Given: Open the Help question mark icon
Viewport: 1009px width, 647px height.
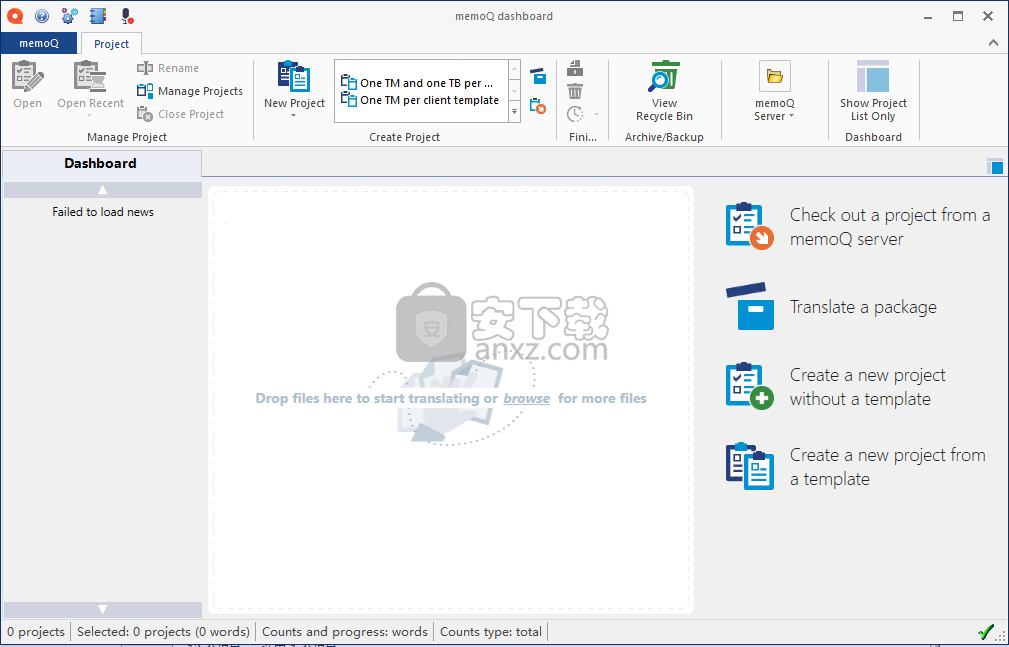Looking at the screenshot, I should 42,15.
